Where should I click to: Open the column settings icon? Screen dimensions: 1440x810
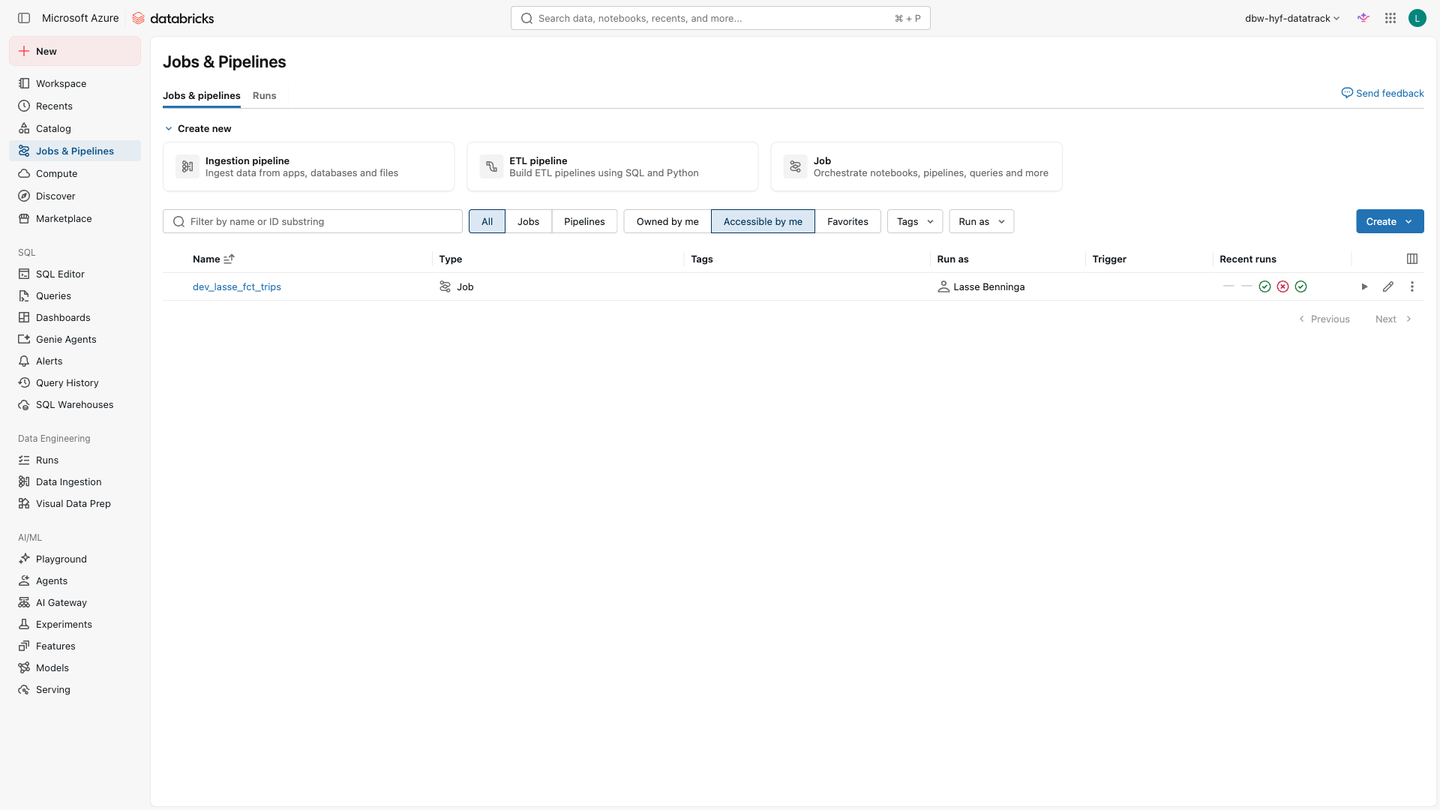tap(1412, 259)
